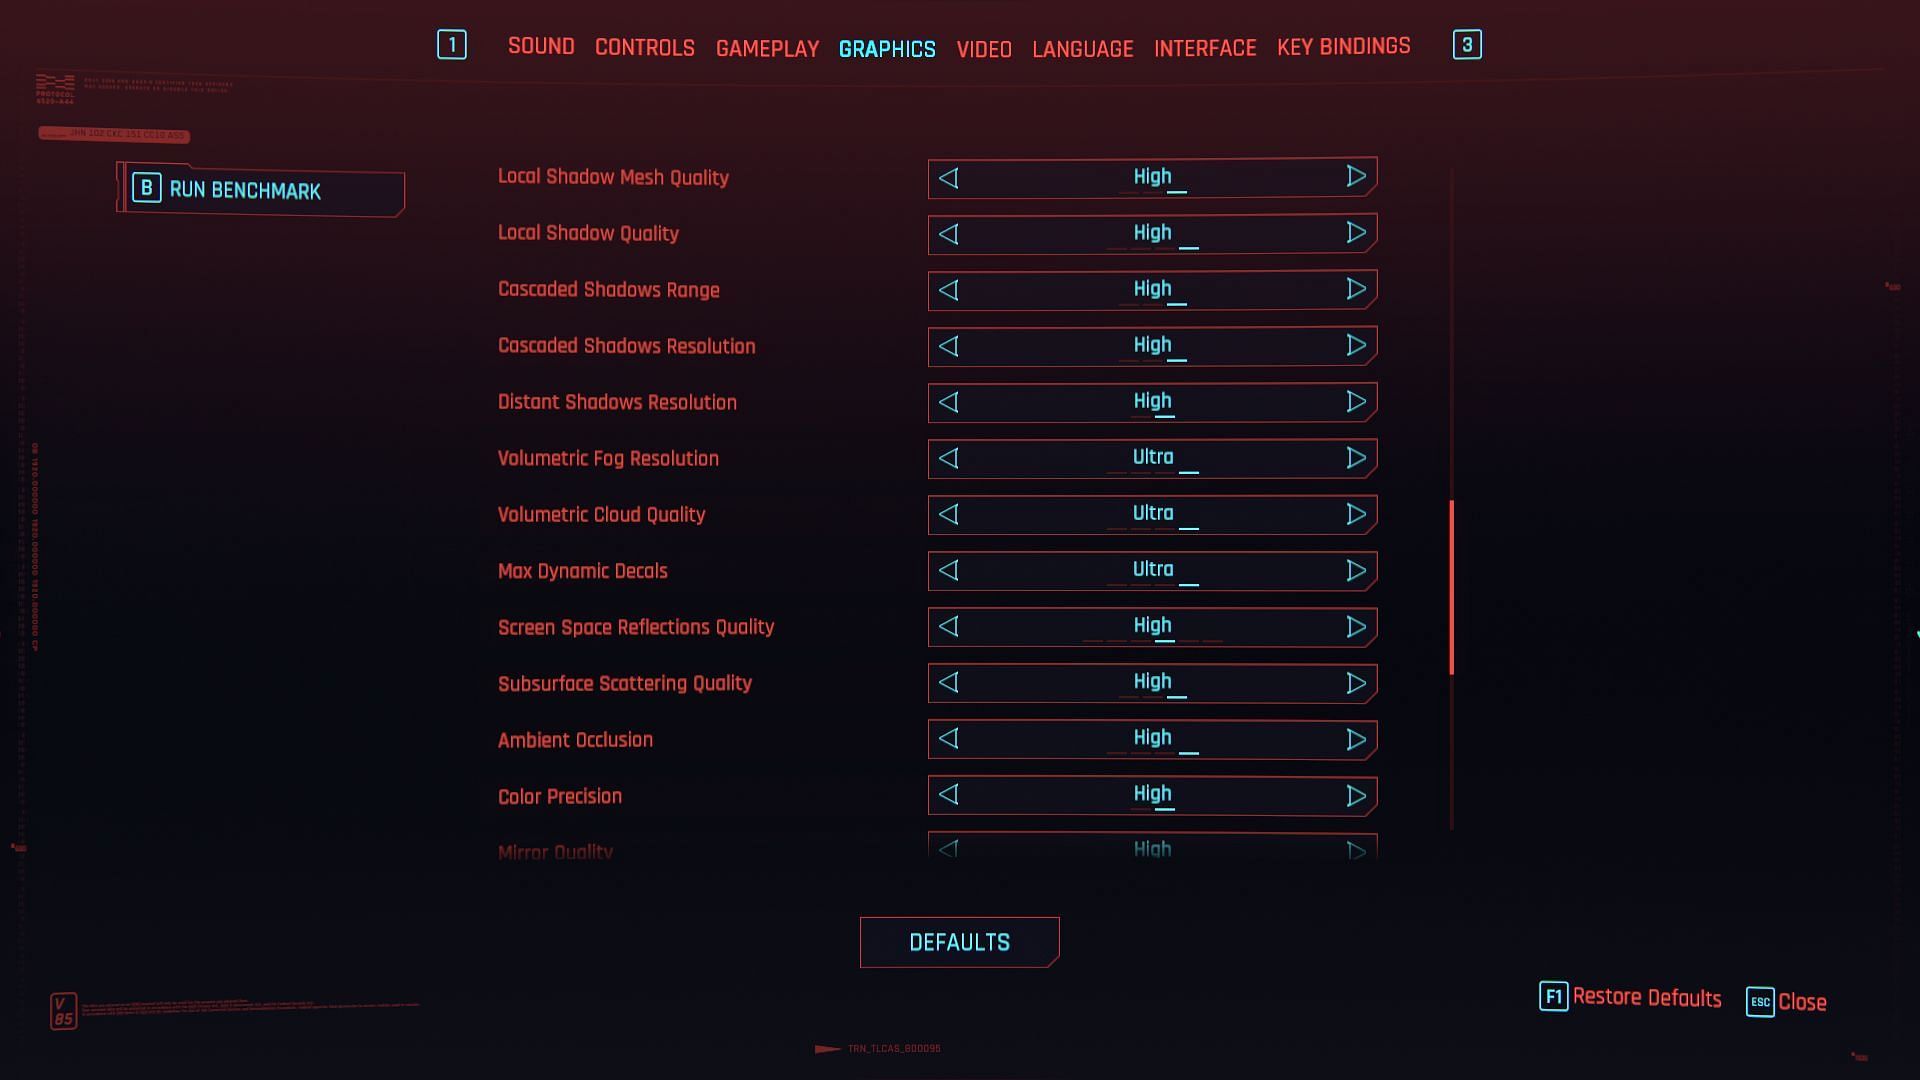Screen dimensions: 1920x1080
Task: Toggle Distant Shadows Resolution to lower value
Action: [x=948, y=402]
